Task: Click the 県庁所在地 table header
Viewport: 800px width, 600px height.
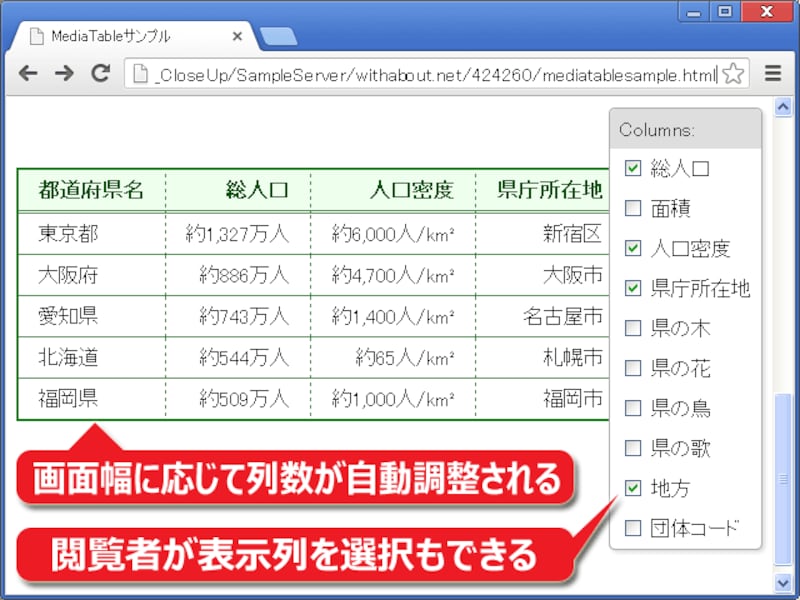Action: [x=542, y=190]
